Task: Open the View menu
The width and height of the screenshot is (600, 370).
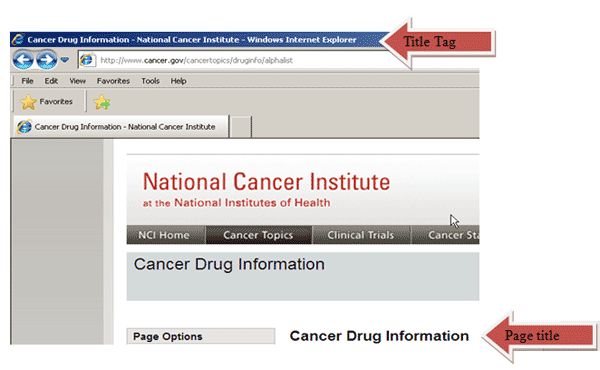Action: (77, 81)
